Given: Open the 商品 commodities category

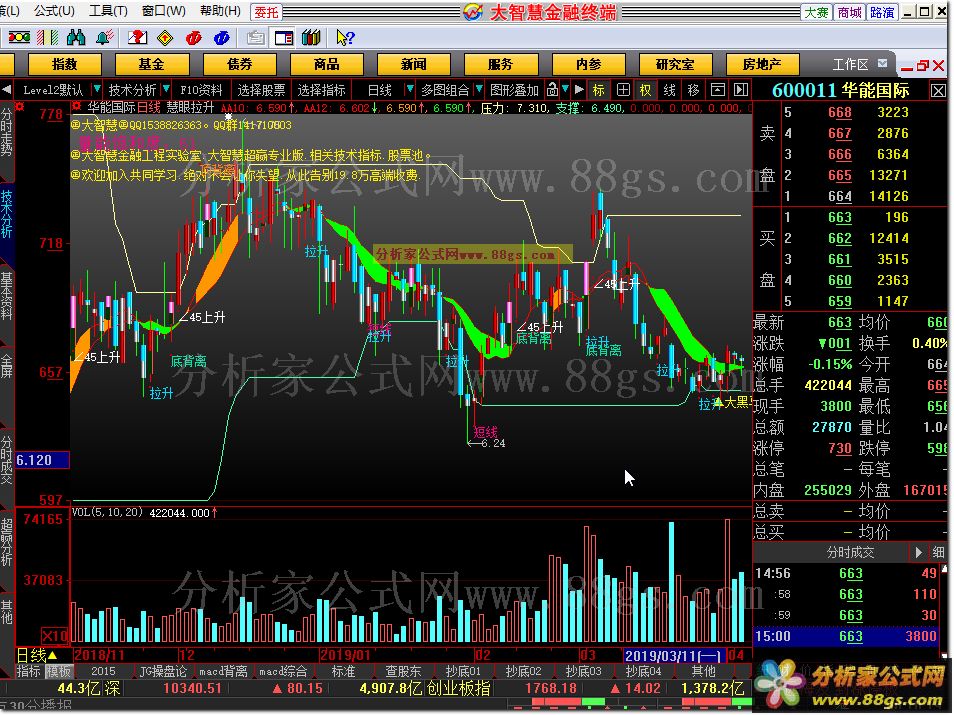Looking at the screenshot, I should (x=327, y=65).
